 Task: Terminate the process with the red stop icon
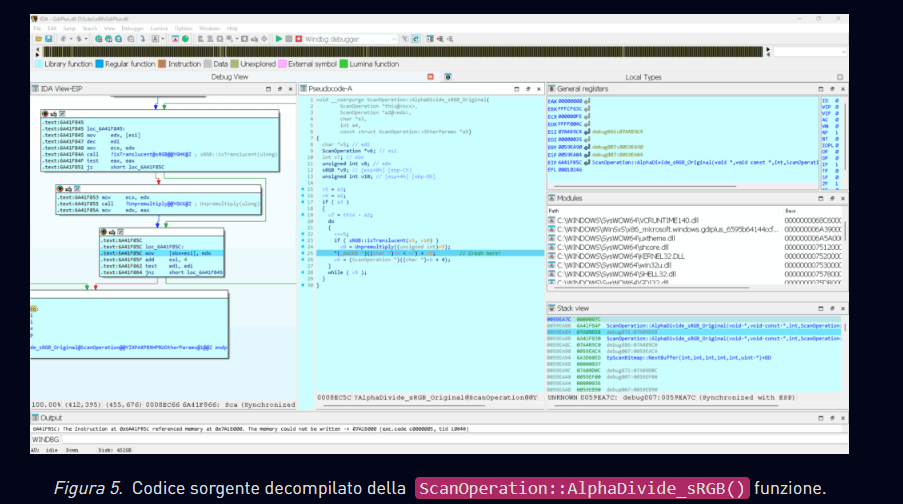[x=298, y=39]
